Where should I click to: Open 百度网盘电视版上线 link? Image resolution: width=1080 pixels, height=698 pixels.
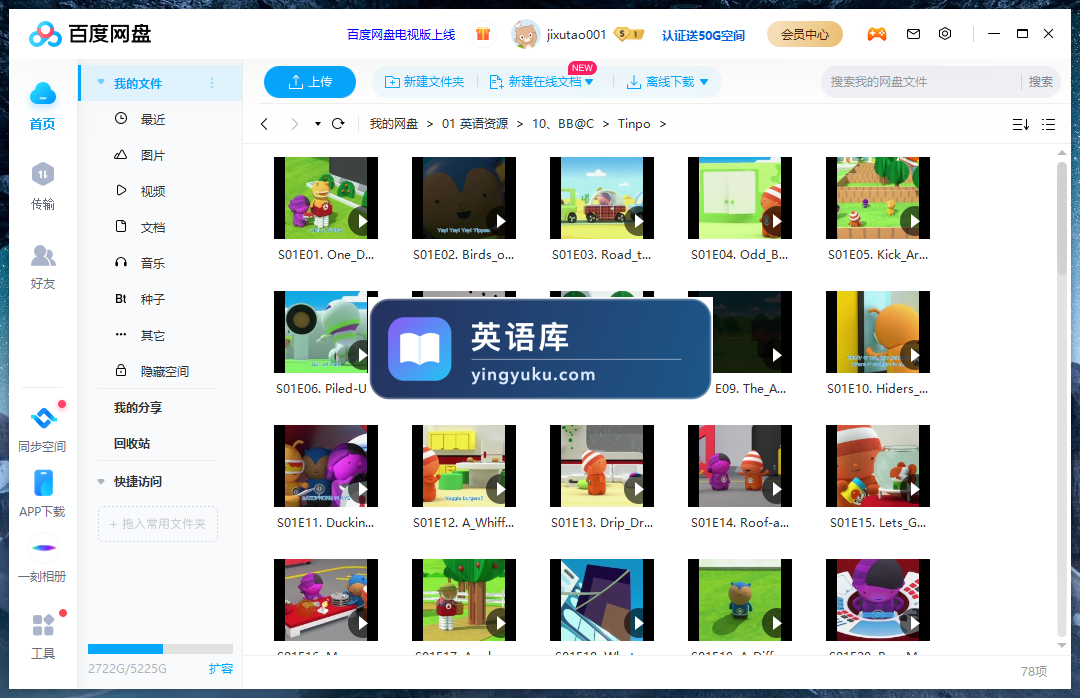coord(401,34)
